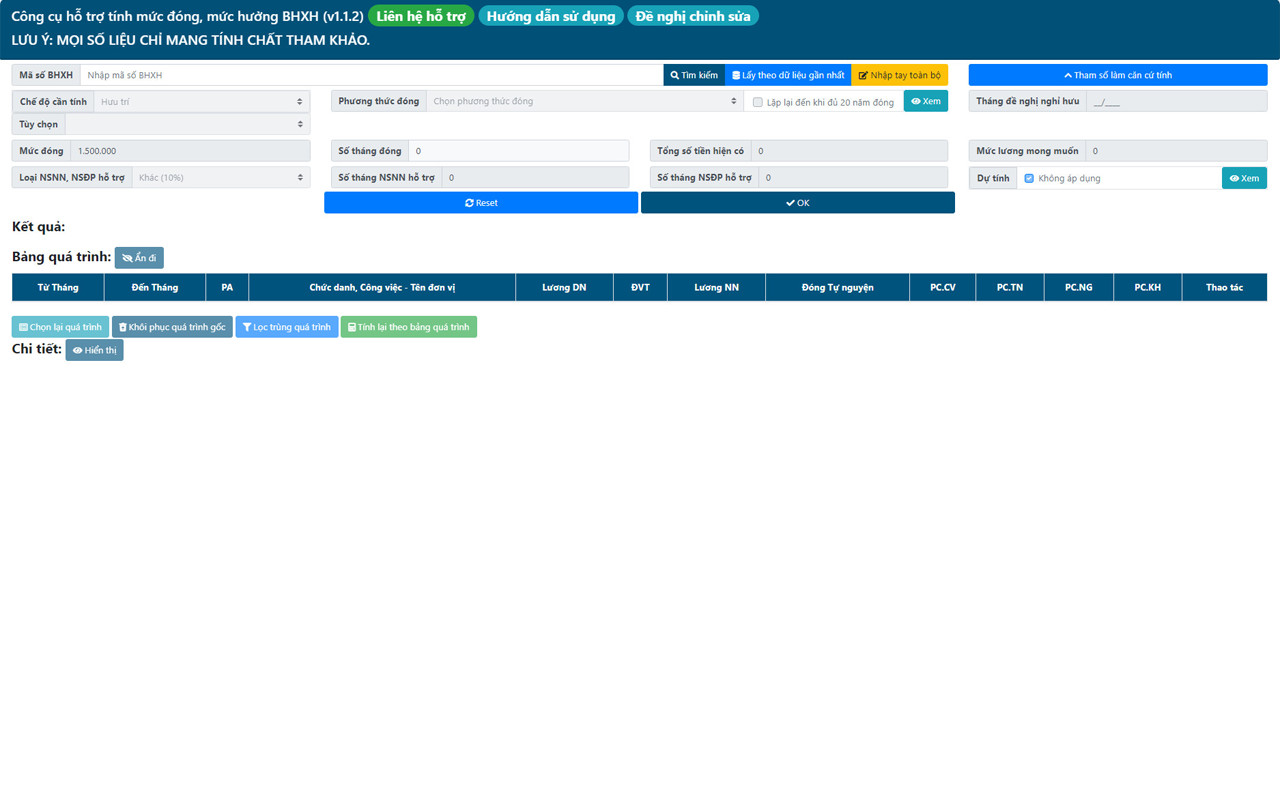Click the Xem button beside Phương thức đóng
The image size is (1280, 800).
coord(926,101)
